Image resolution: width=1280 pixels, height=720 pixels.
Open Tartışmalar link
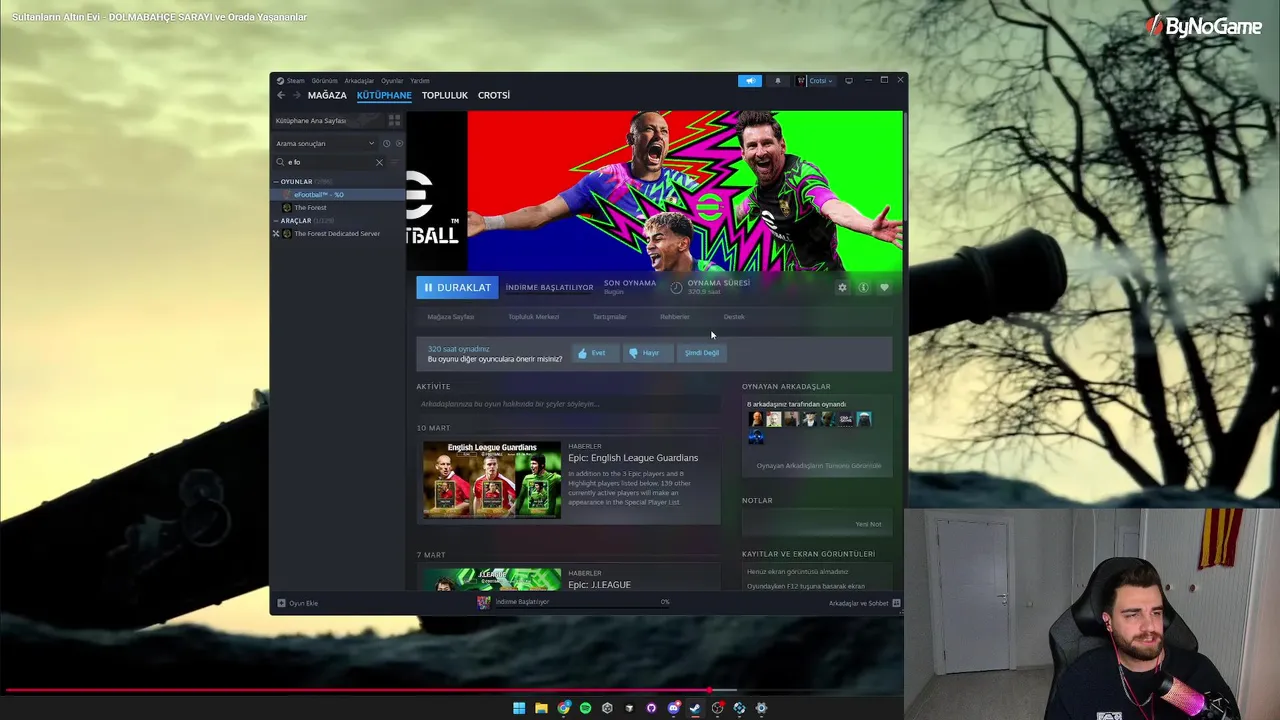tap(610, 317)
